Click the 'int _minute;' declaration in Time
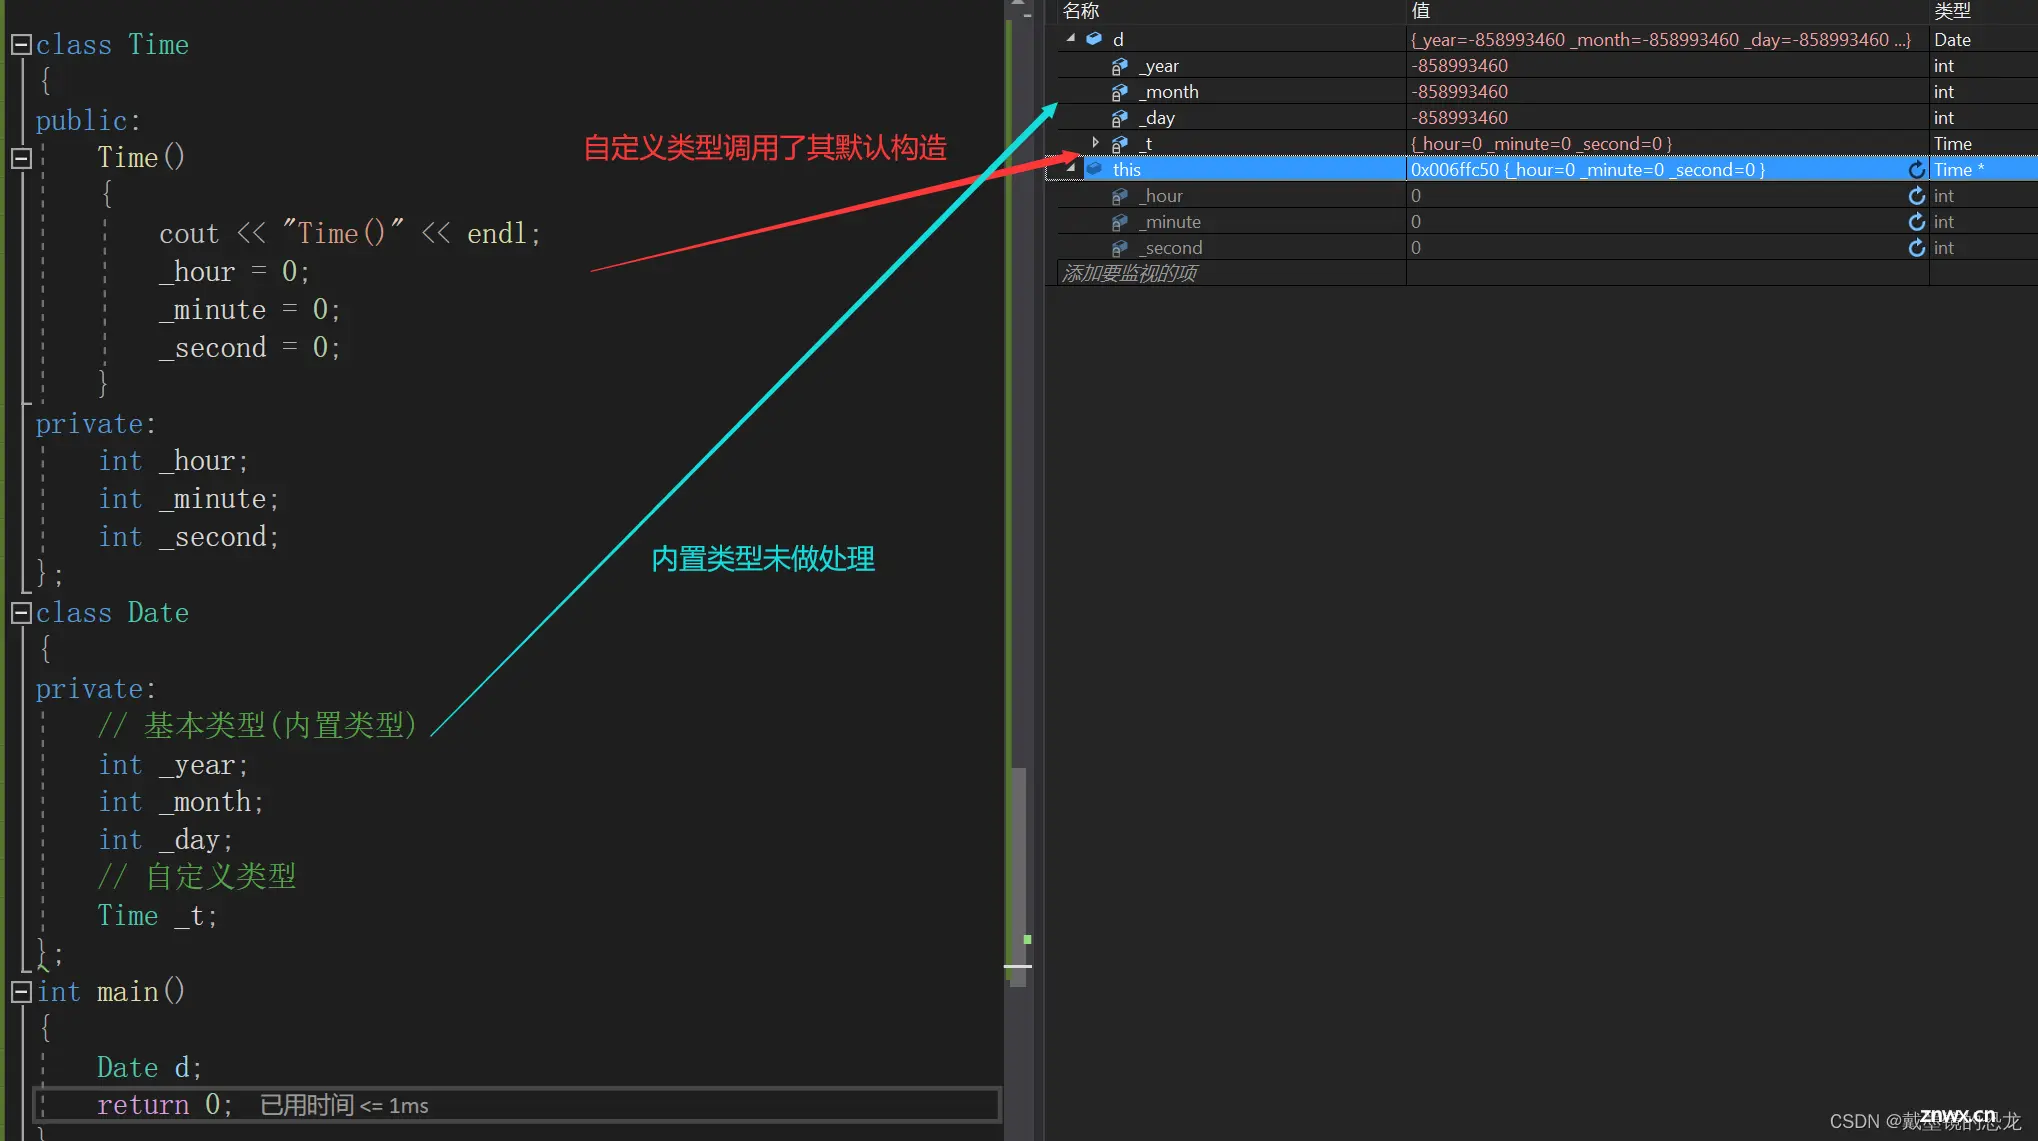Viewport: 2038px width, 1141px height. [188, 499]
